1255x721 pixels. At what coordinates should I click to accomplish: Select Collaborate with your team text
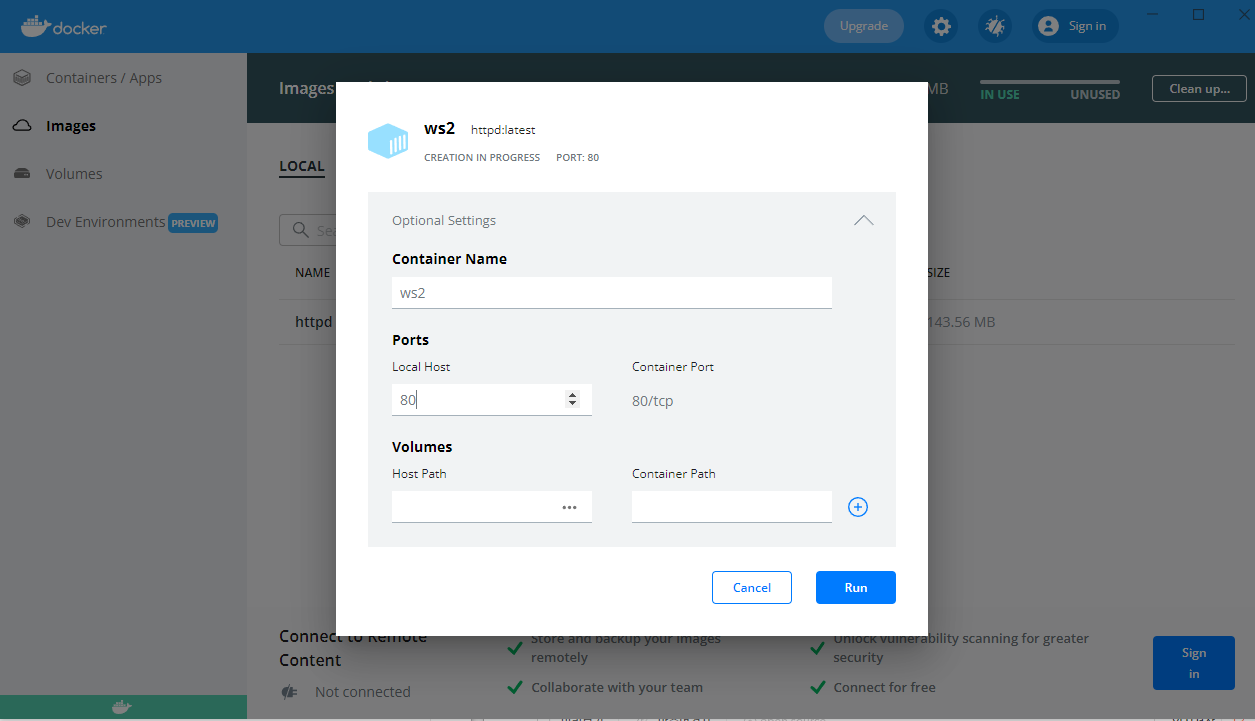click(617, 688)
